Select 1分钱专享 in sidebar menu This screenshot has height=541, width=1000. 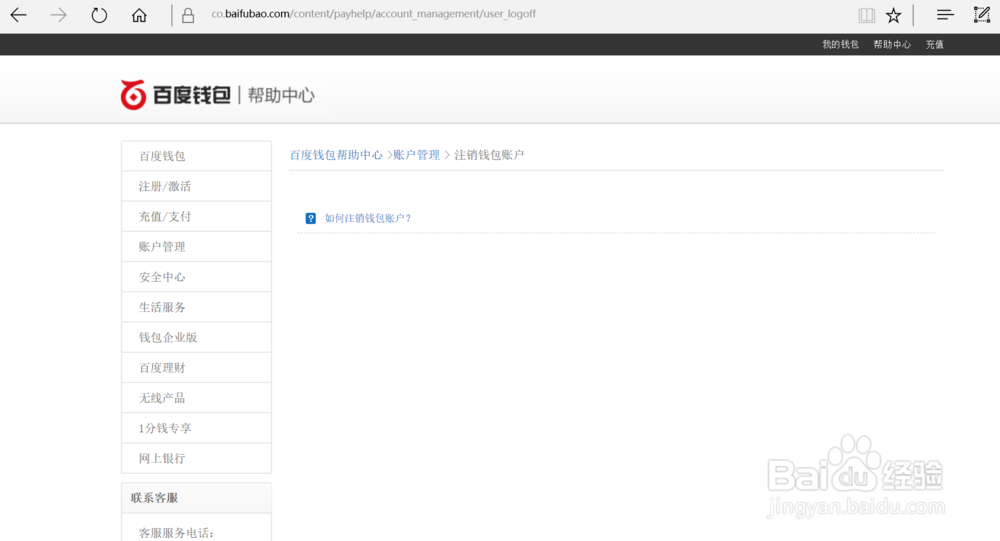(x=196, y=428)
